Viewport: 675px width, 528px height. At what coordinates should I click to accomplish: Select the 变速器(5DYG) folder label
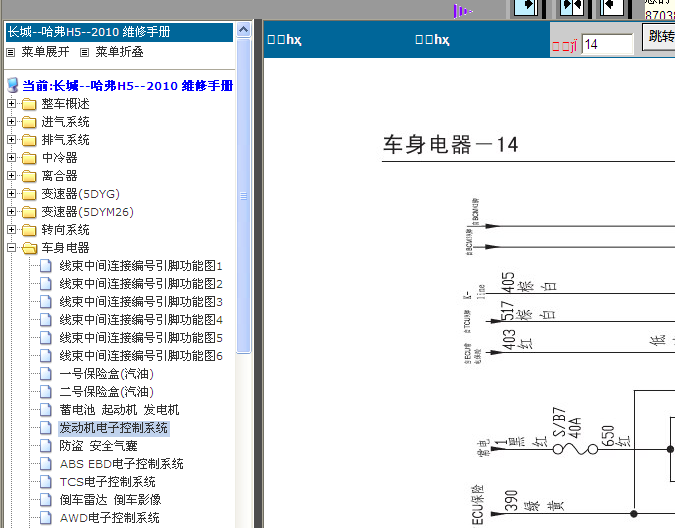pos(81,194)
